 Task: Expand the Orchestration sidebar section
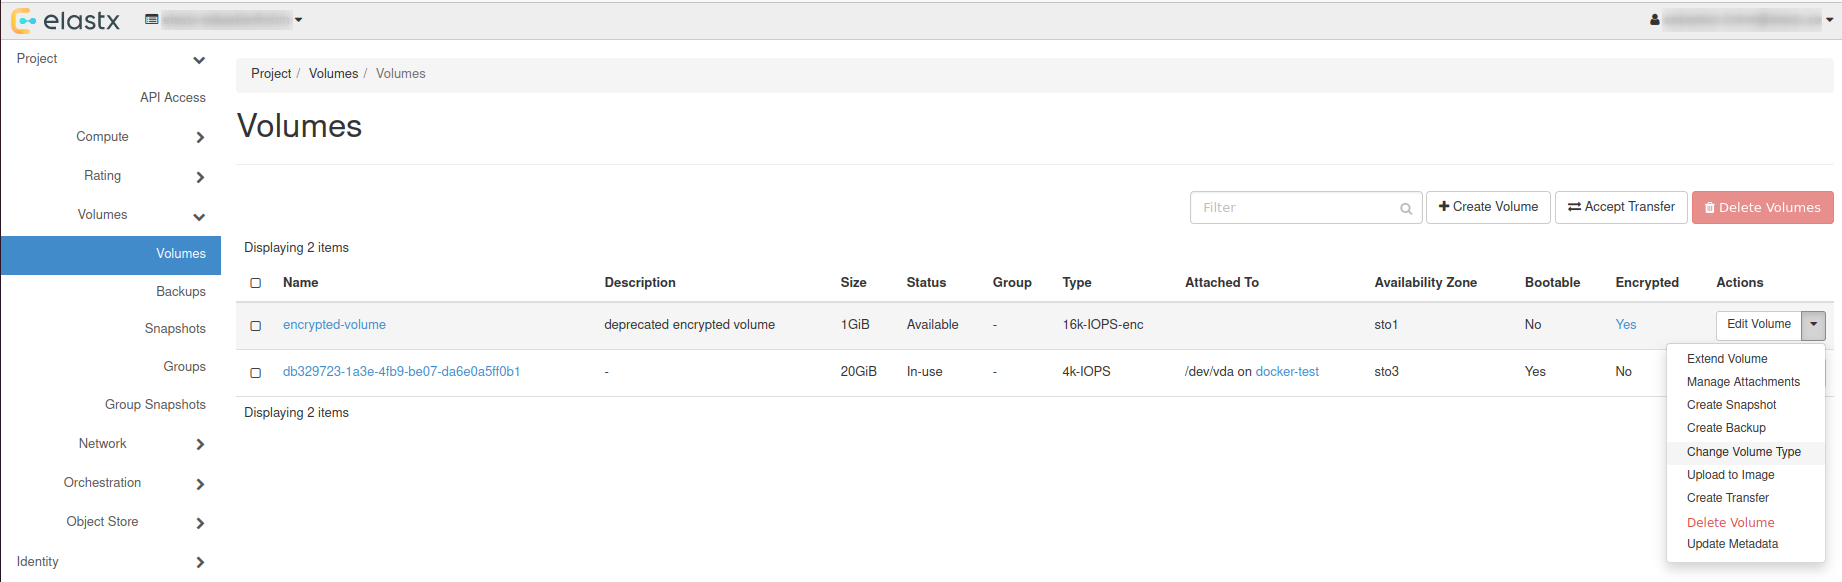pos(110,483)
